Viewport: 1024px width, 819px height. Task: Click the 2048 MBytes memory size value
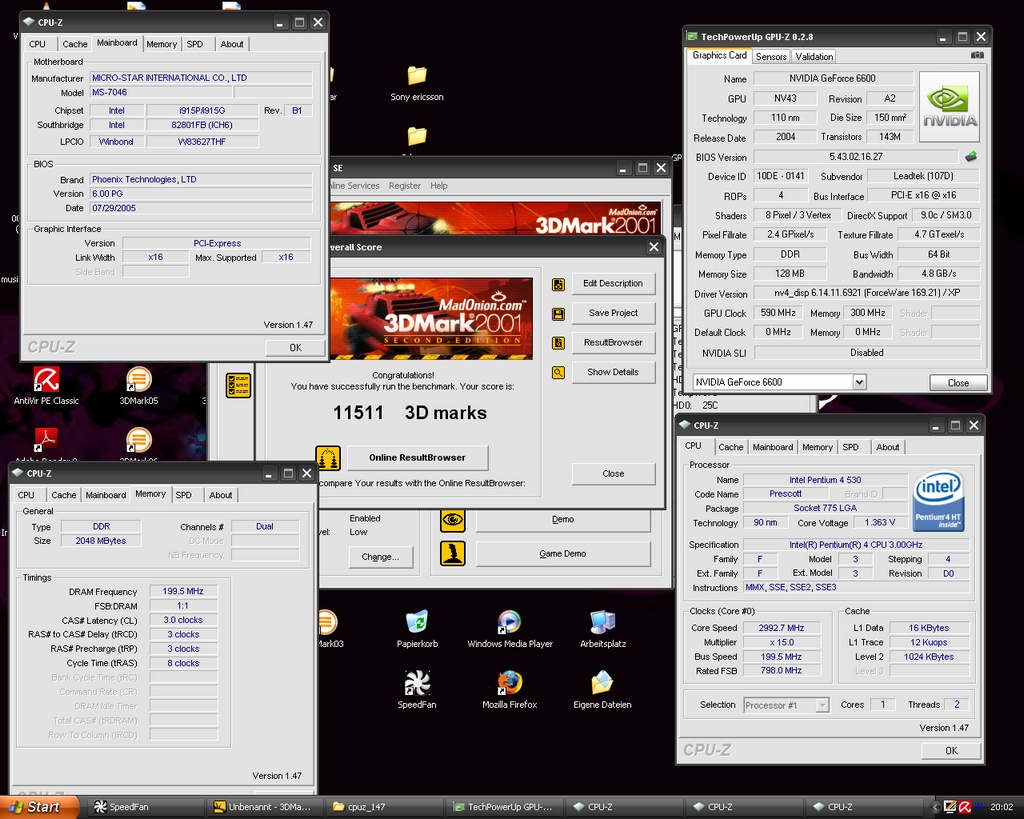(101, 541)
